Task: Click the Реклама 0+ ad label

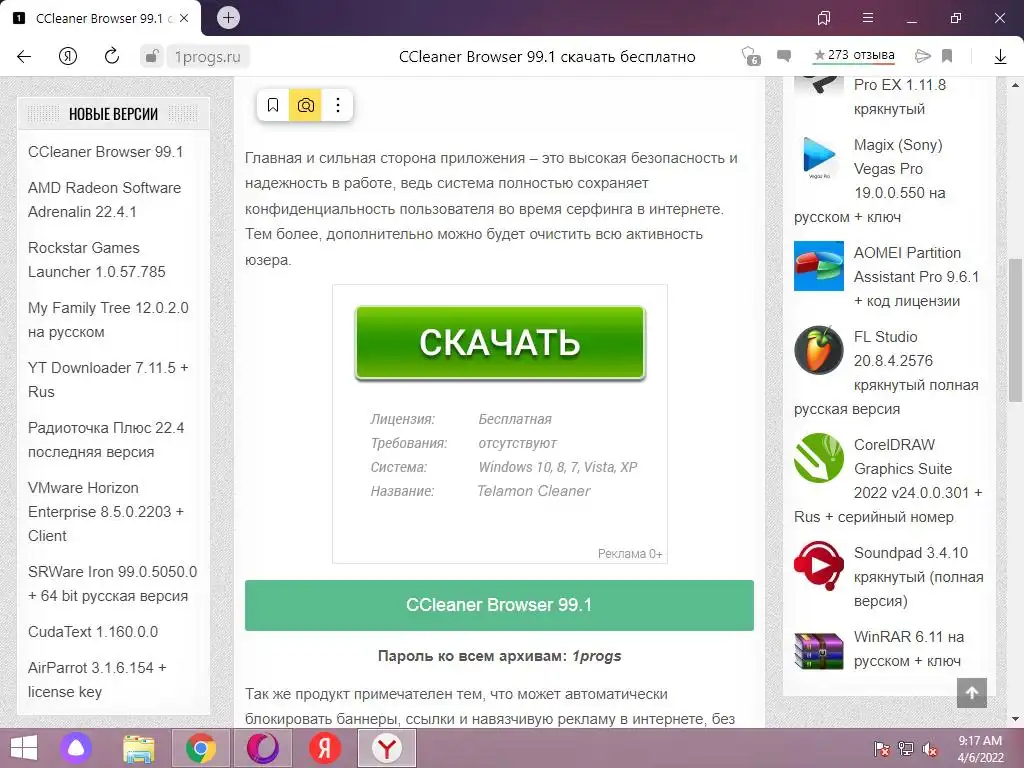Action: coord(630,554)
